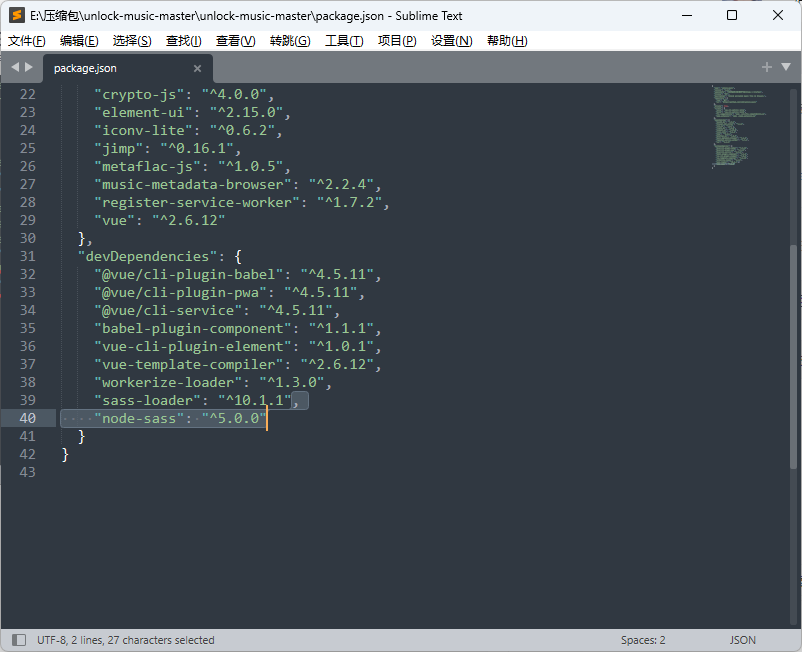The image size is (802, 652).
Task: Place cursor on "jimp" key
Action: click(x=119, y=149)
